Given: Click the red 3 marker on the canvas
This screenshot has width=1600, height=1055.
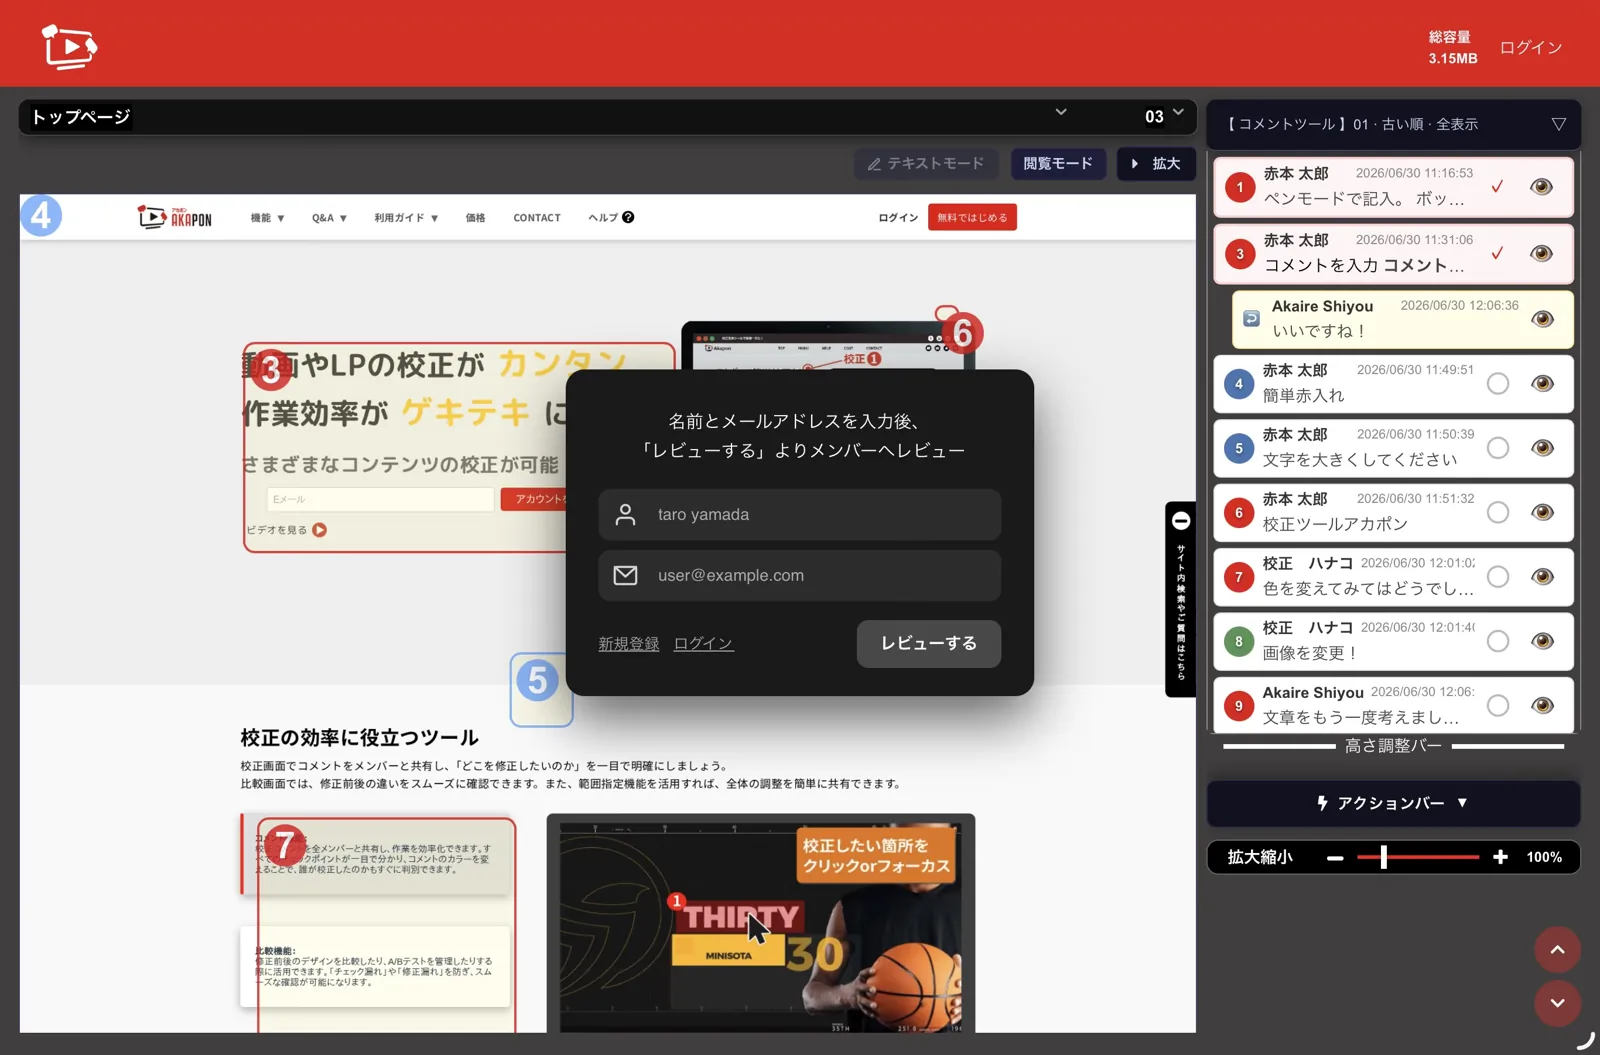Looking at the screenshot, I should [x=270, y=370].
